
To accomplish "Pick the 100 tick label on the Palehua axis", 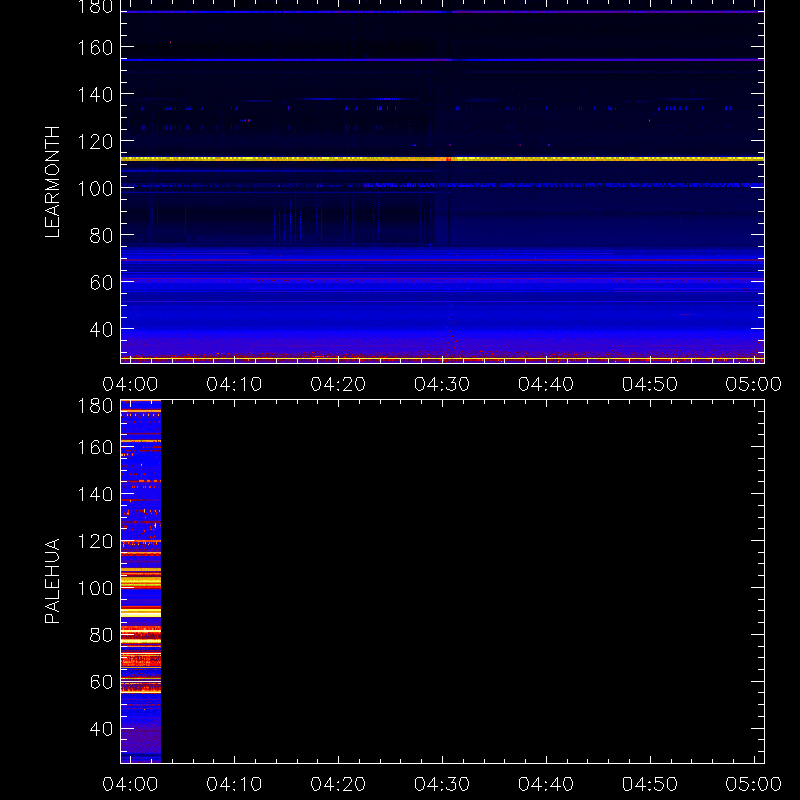I will pos(95,588).
